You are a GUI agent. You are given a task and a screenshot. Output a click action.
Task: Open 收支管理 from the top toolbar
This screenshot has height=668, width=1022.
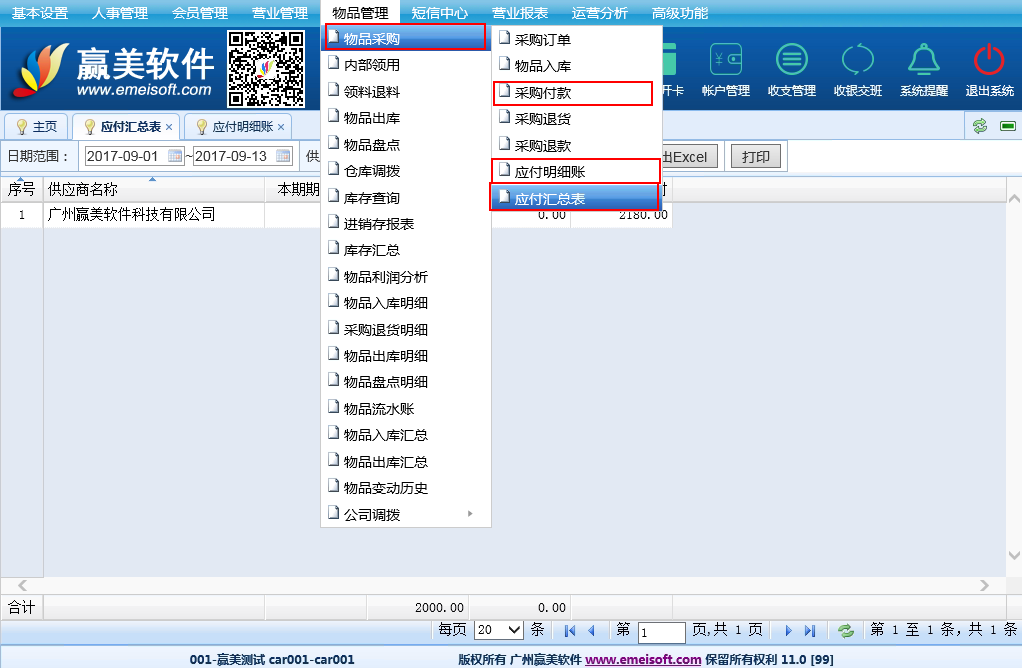coord(792,61)
